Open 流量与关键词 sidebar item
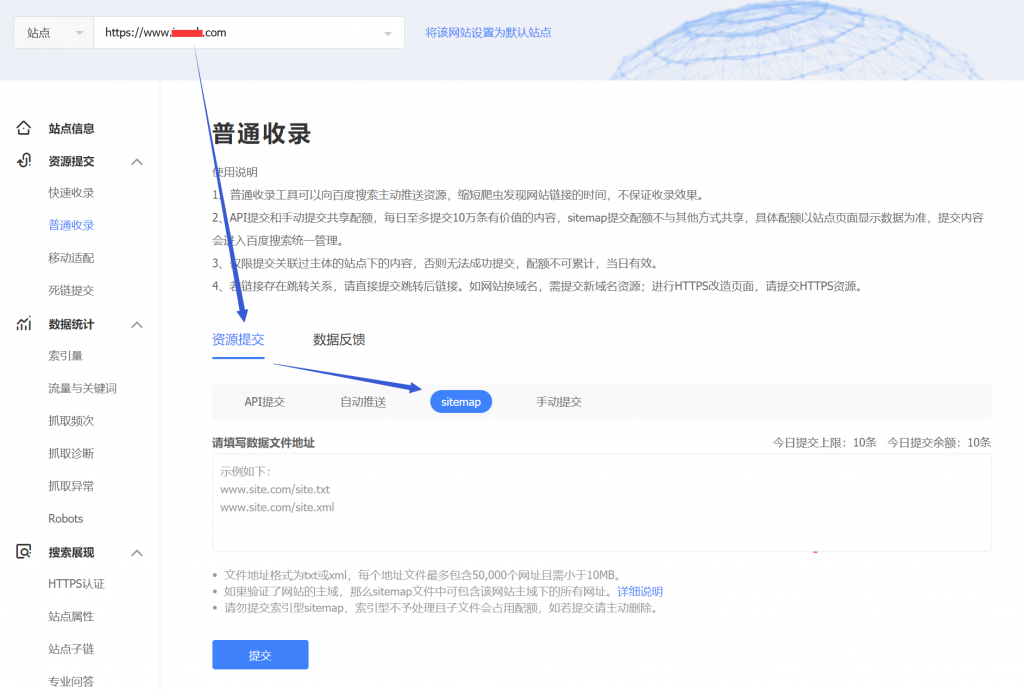Screen dimensions: 1024x690 click(82, 388)
